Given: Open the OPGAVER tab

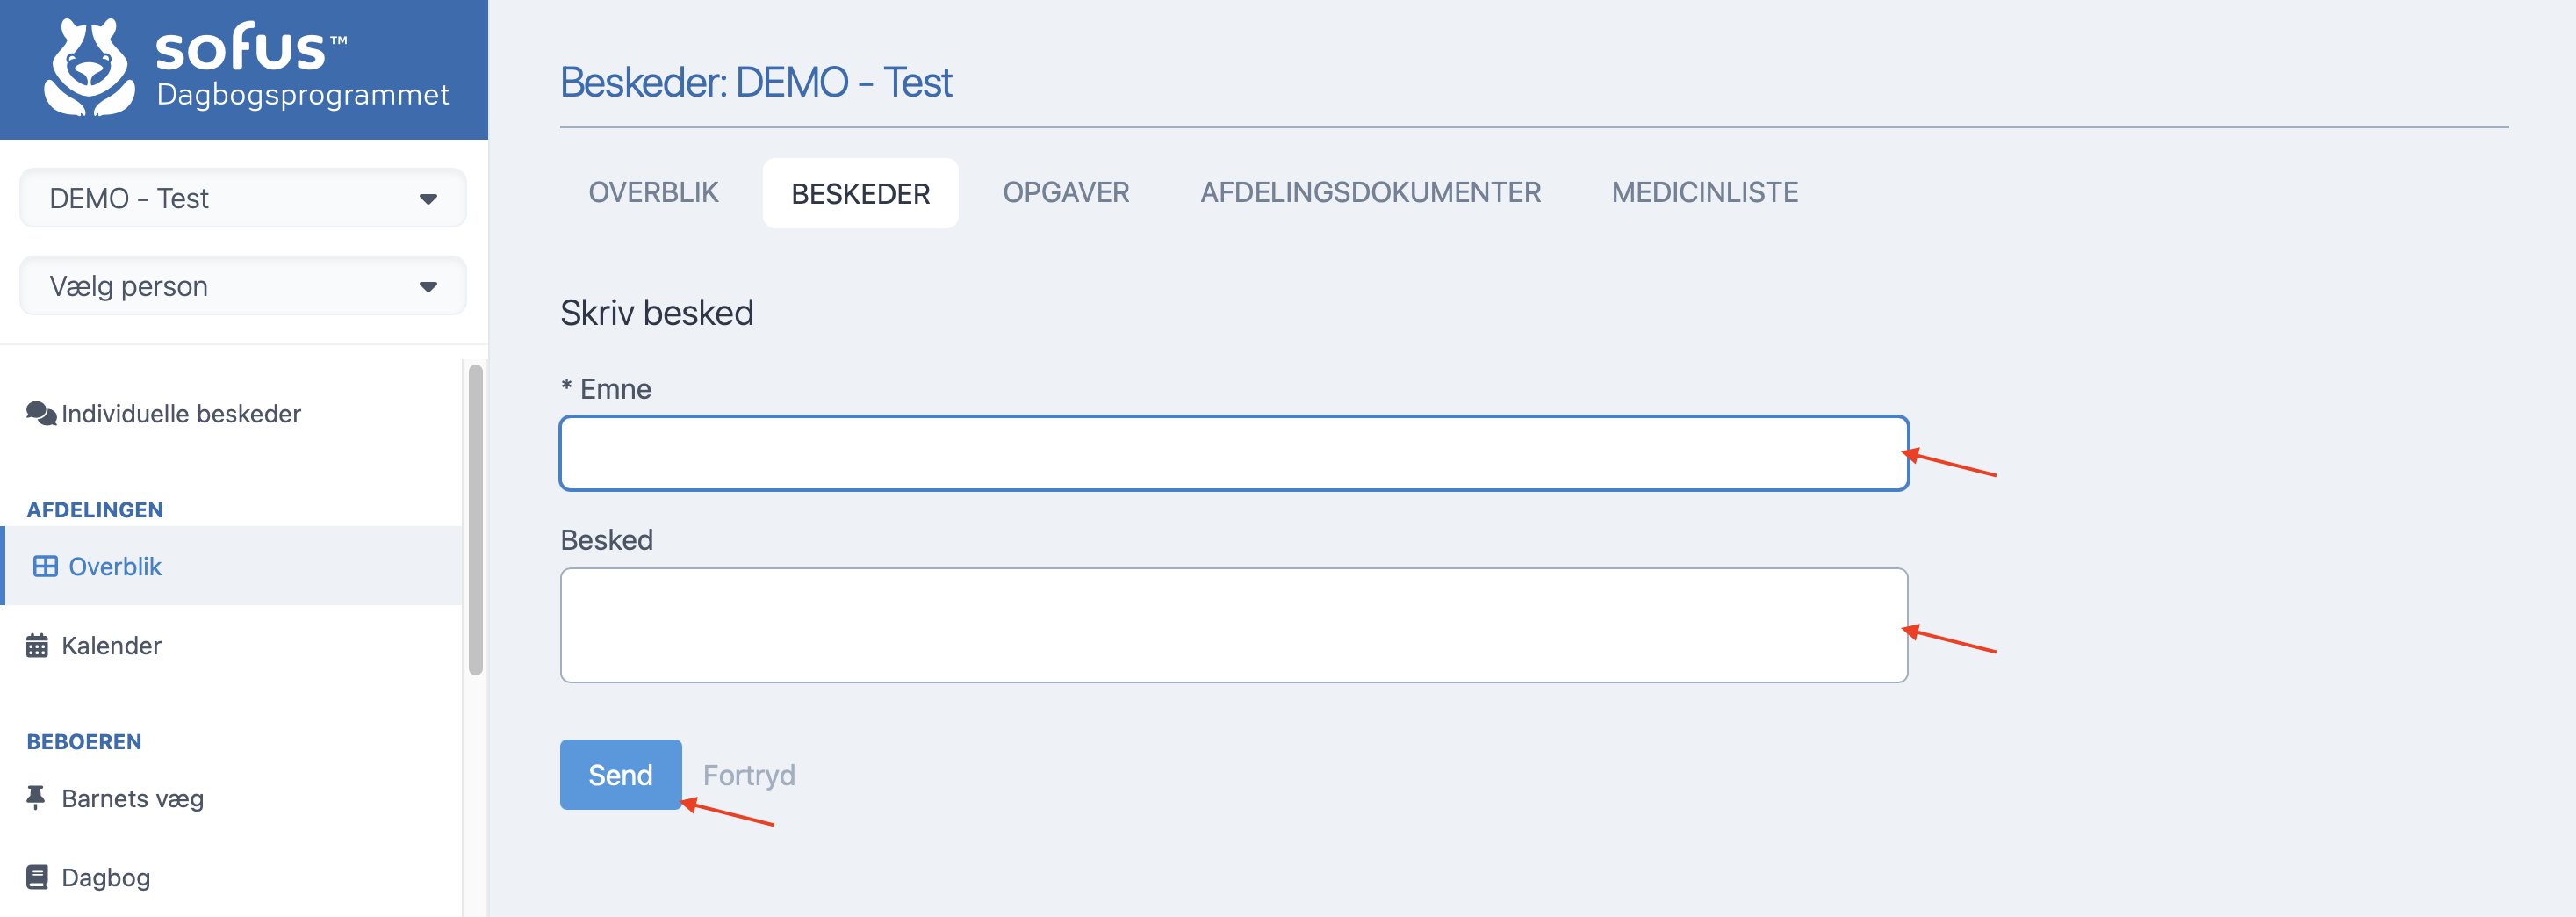Looking at the screenshot, I should click(x=1066, y=192).
